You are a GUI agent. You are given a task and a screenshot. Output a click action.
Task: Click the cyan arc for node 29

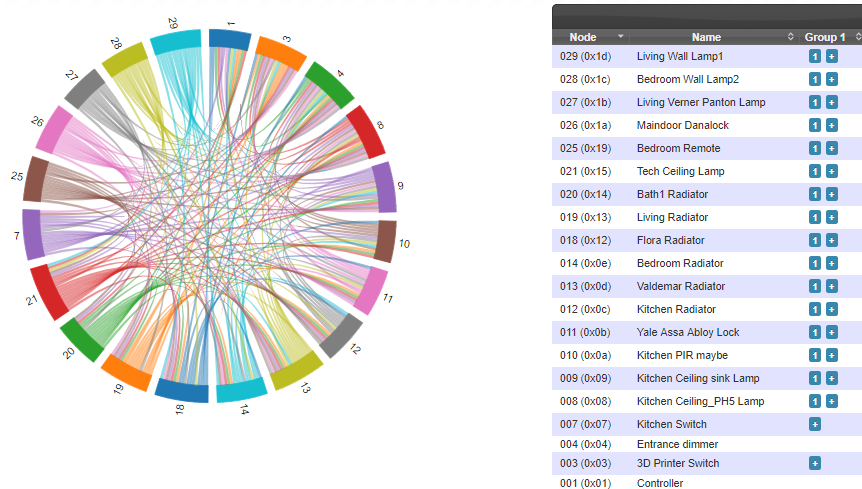(x=176, y=43)
